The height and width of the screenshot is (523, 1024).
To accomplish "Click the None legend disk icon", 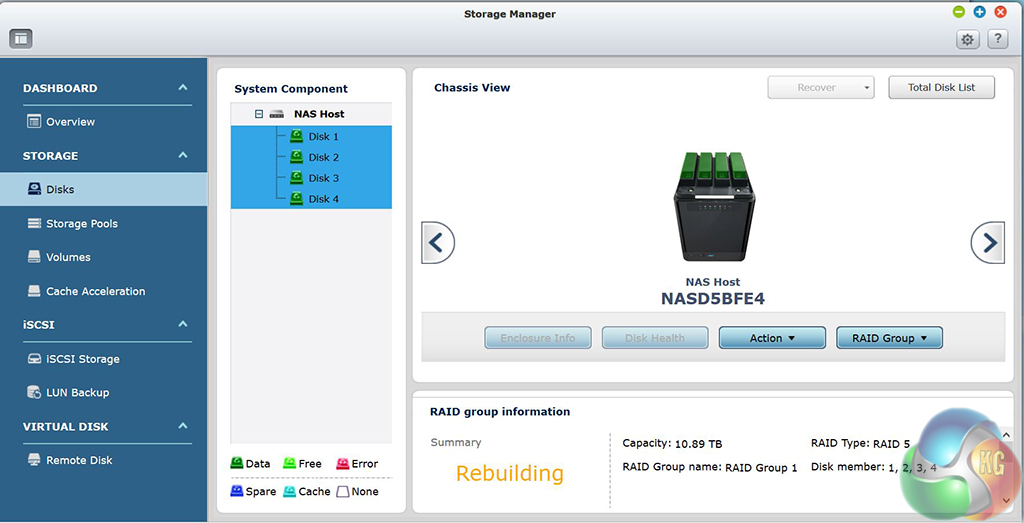I will 342,491.
